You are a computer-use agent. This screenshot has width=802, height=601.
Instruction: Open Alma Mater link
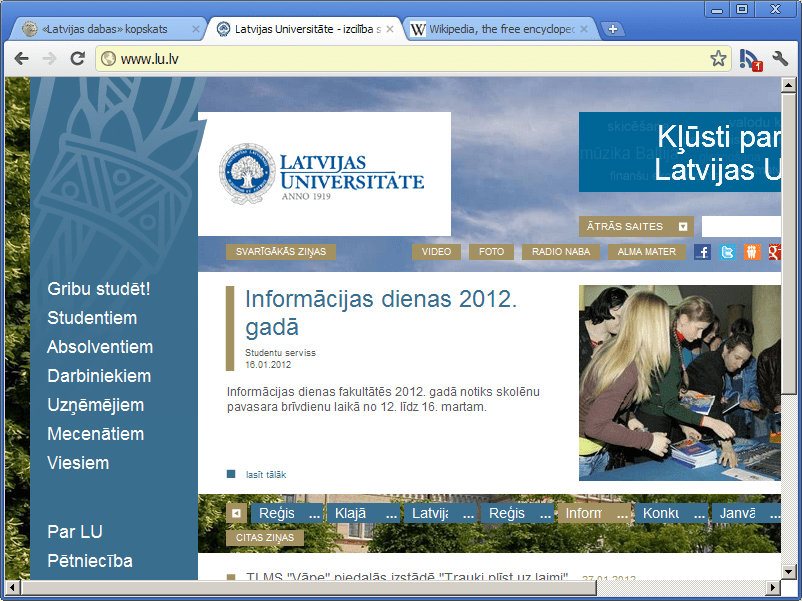click(x=647, y=252)
